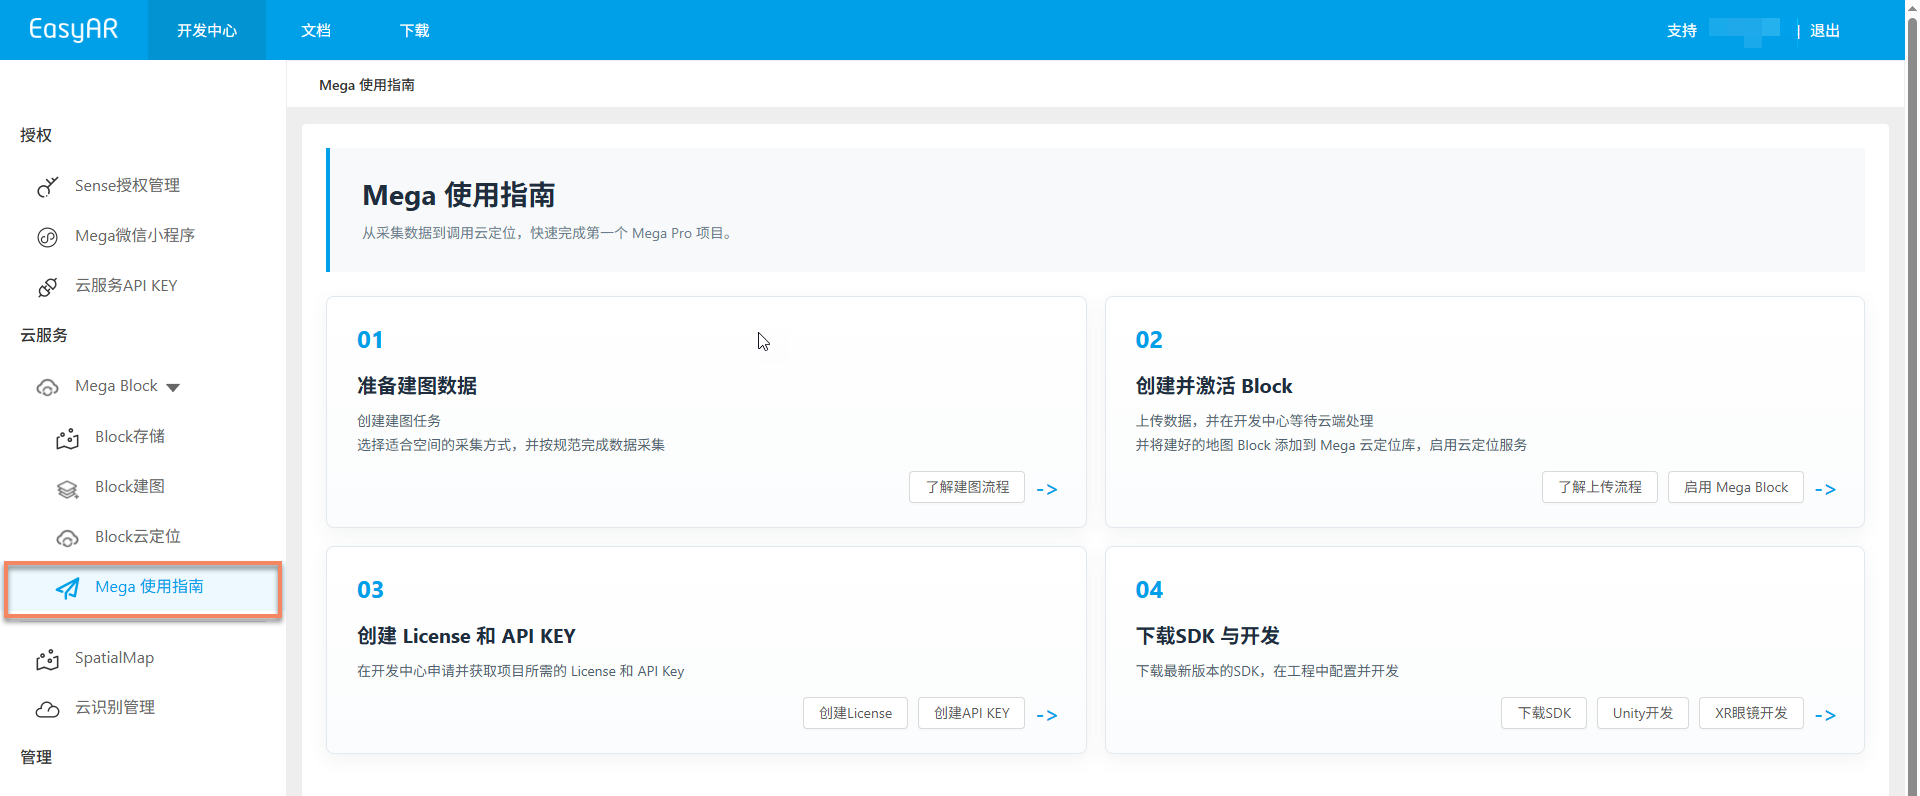Click the 云识别管理 cloud icon
The image size is (1920, 796).
[48, 709]
